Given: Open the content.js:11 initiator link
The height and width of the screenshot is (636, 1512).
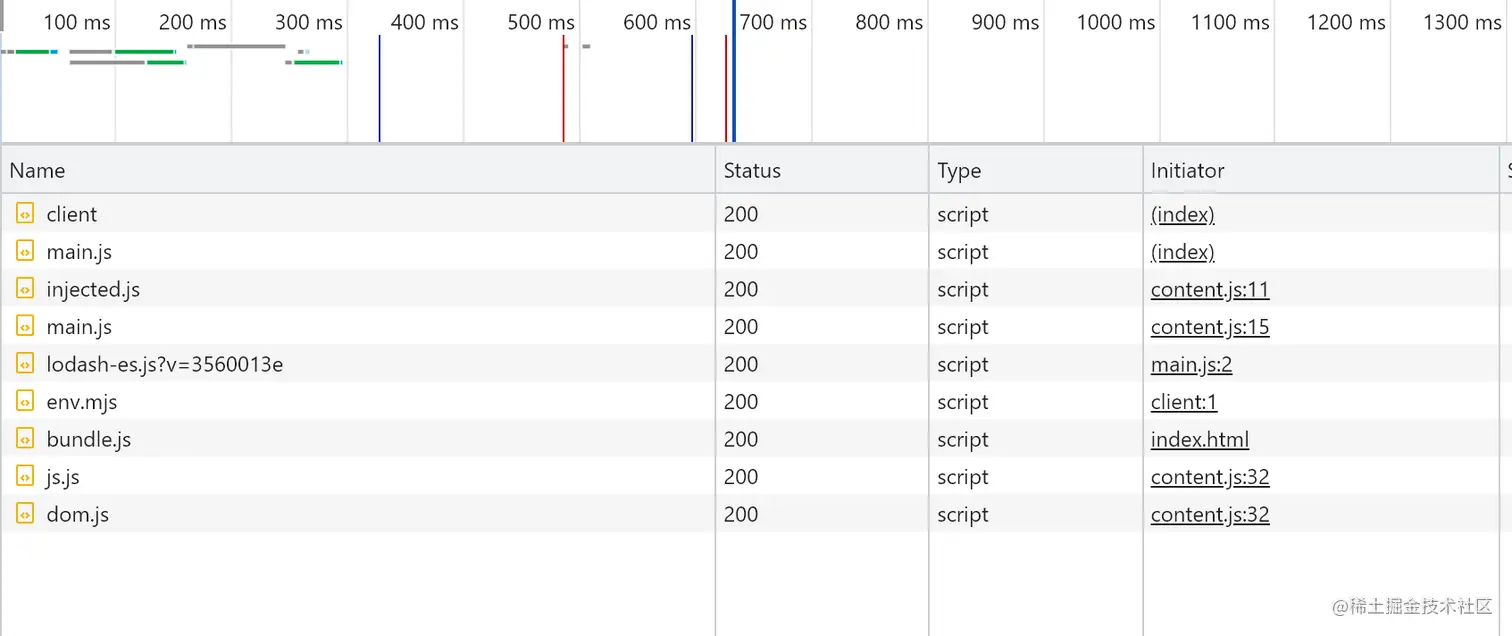Looking at the screenshot, I should pos(1209,289).
